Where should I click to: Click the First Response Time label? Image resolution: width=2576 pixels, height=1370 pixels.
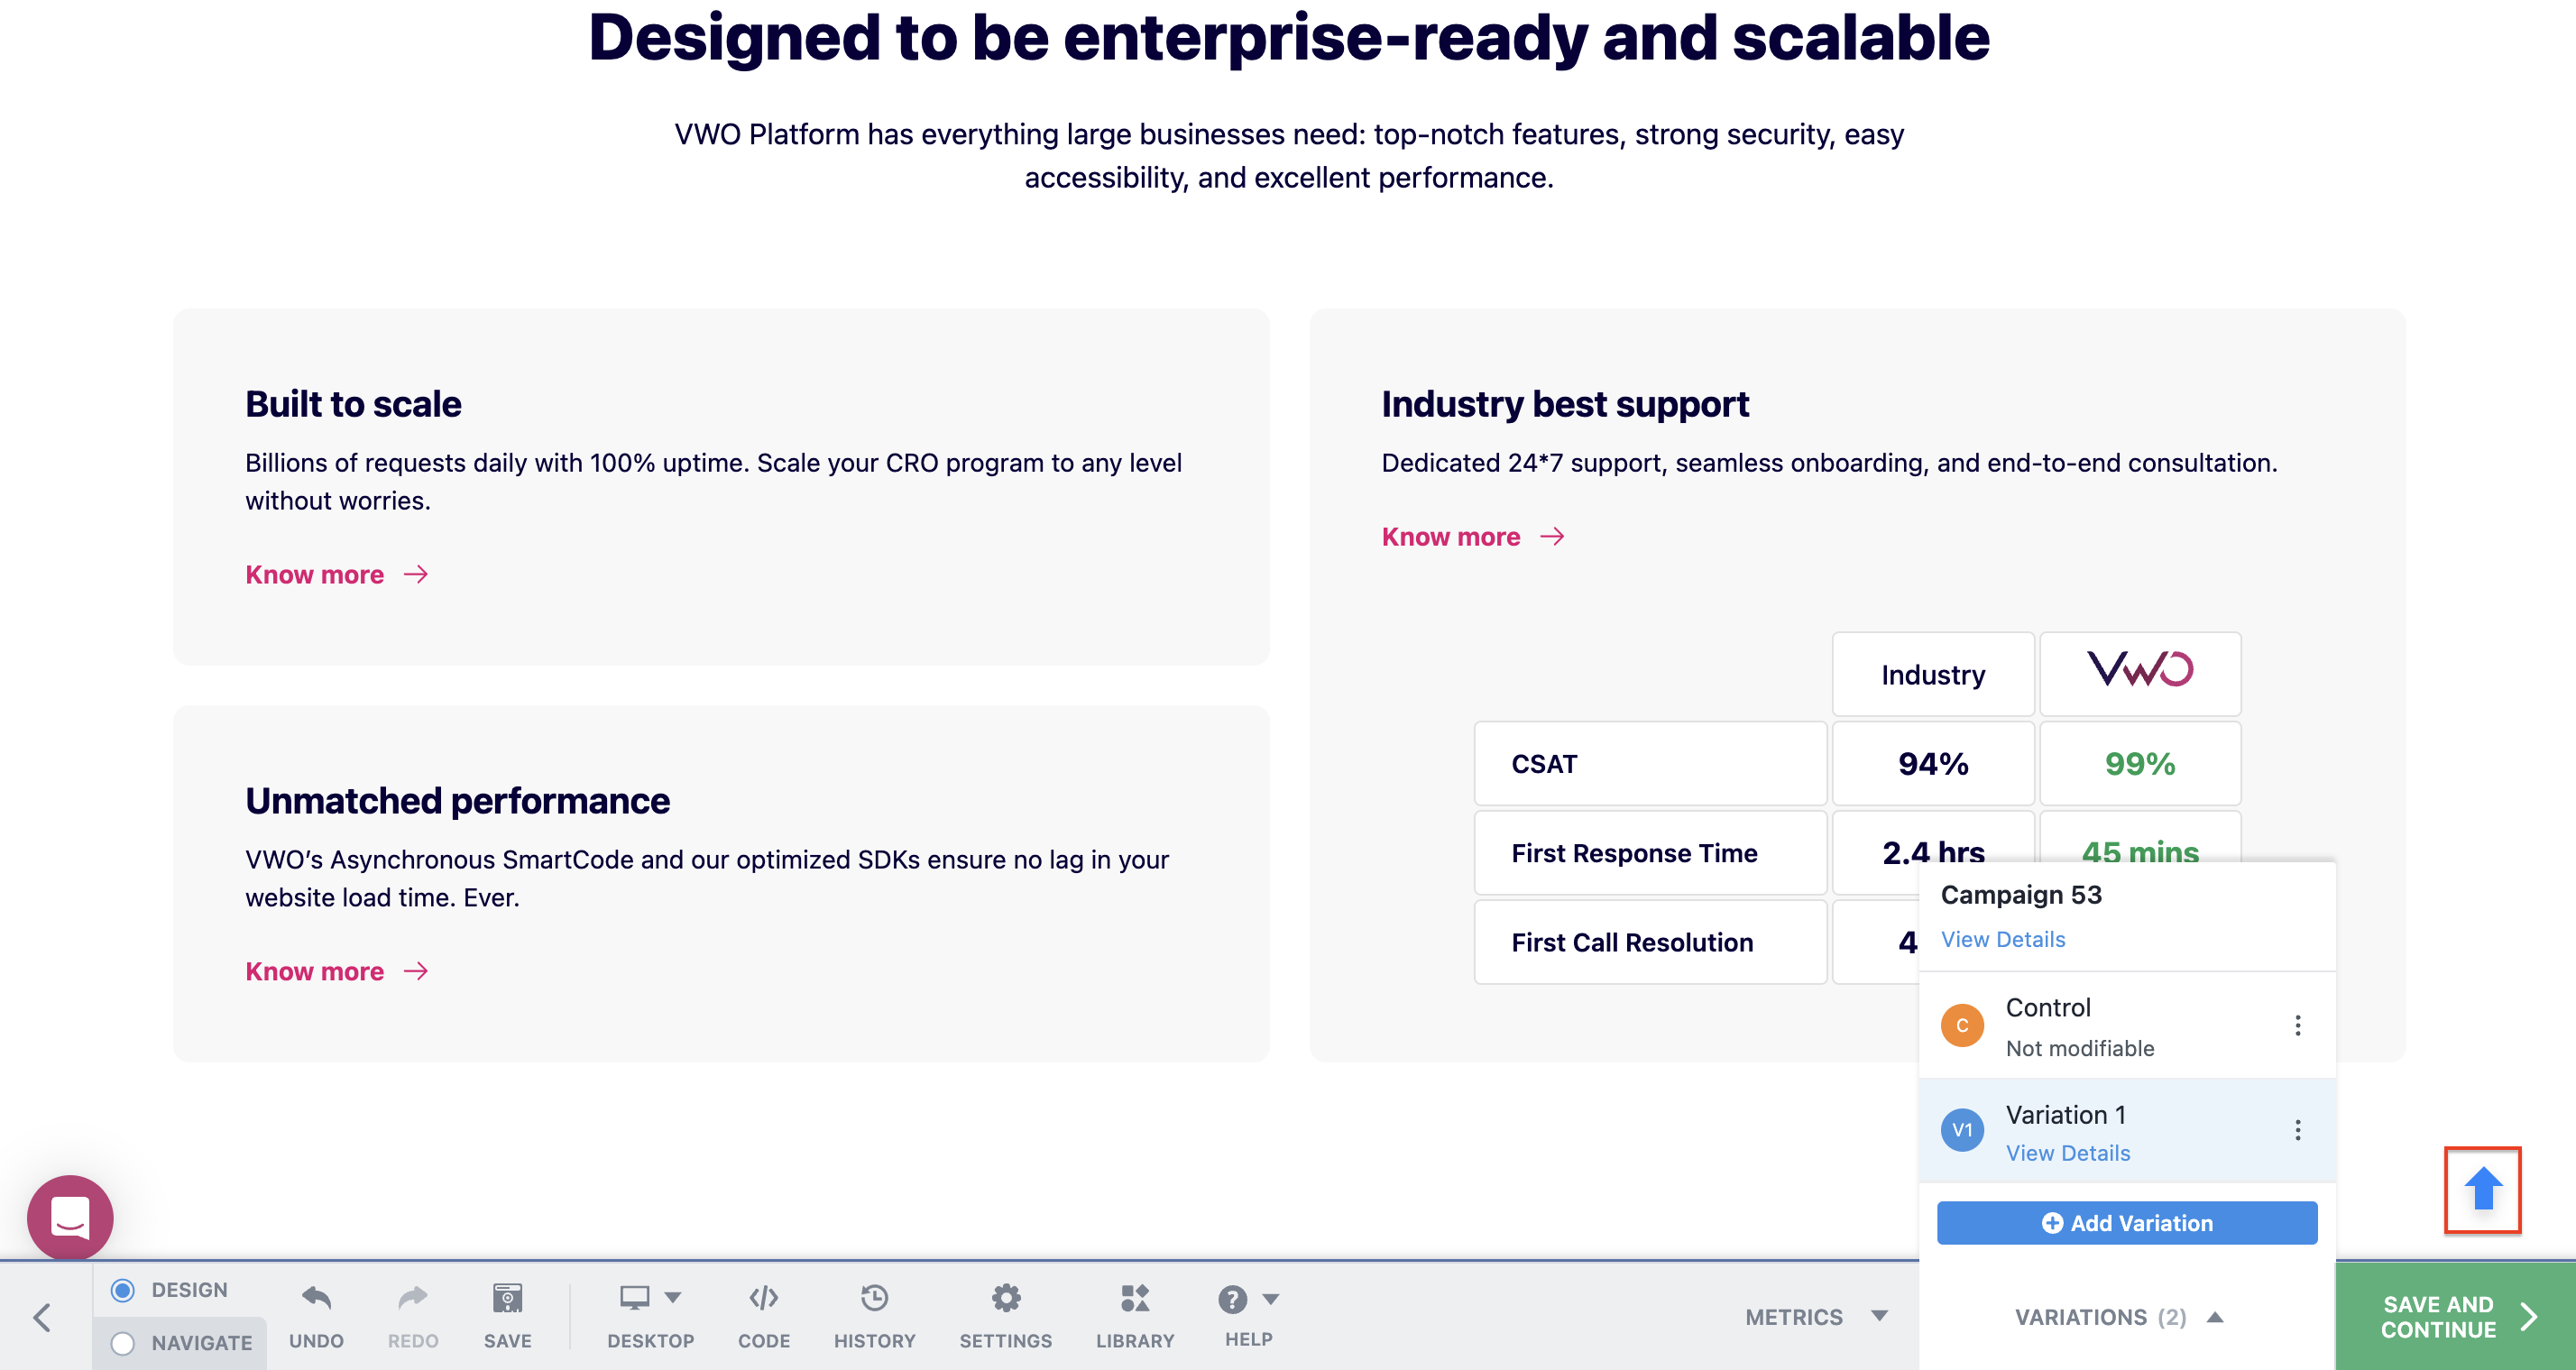[x=1634, y=853]
